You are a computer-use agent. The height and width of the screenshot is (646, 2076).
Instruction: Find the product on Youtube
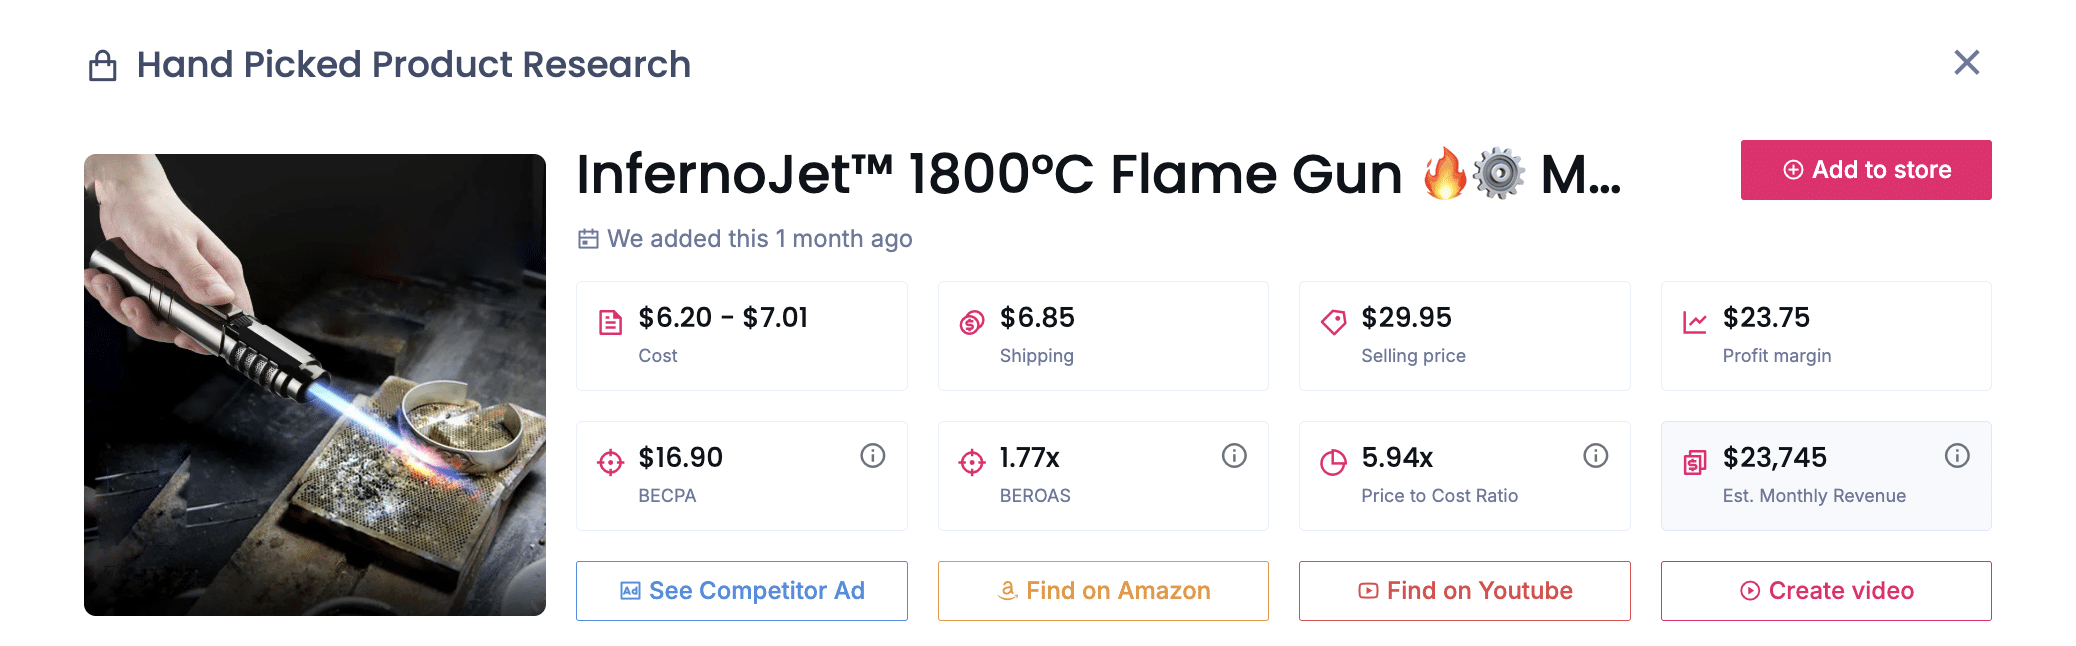point(1464,590)
